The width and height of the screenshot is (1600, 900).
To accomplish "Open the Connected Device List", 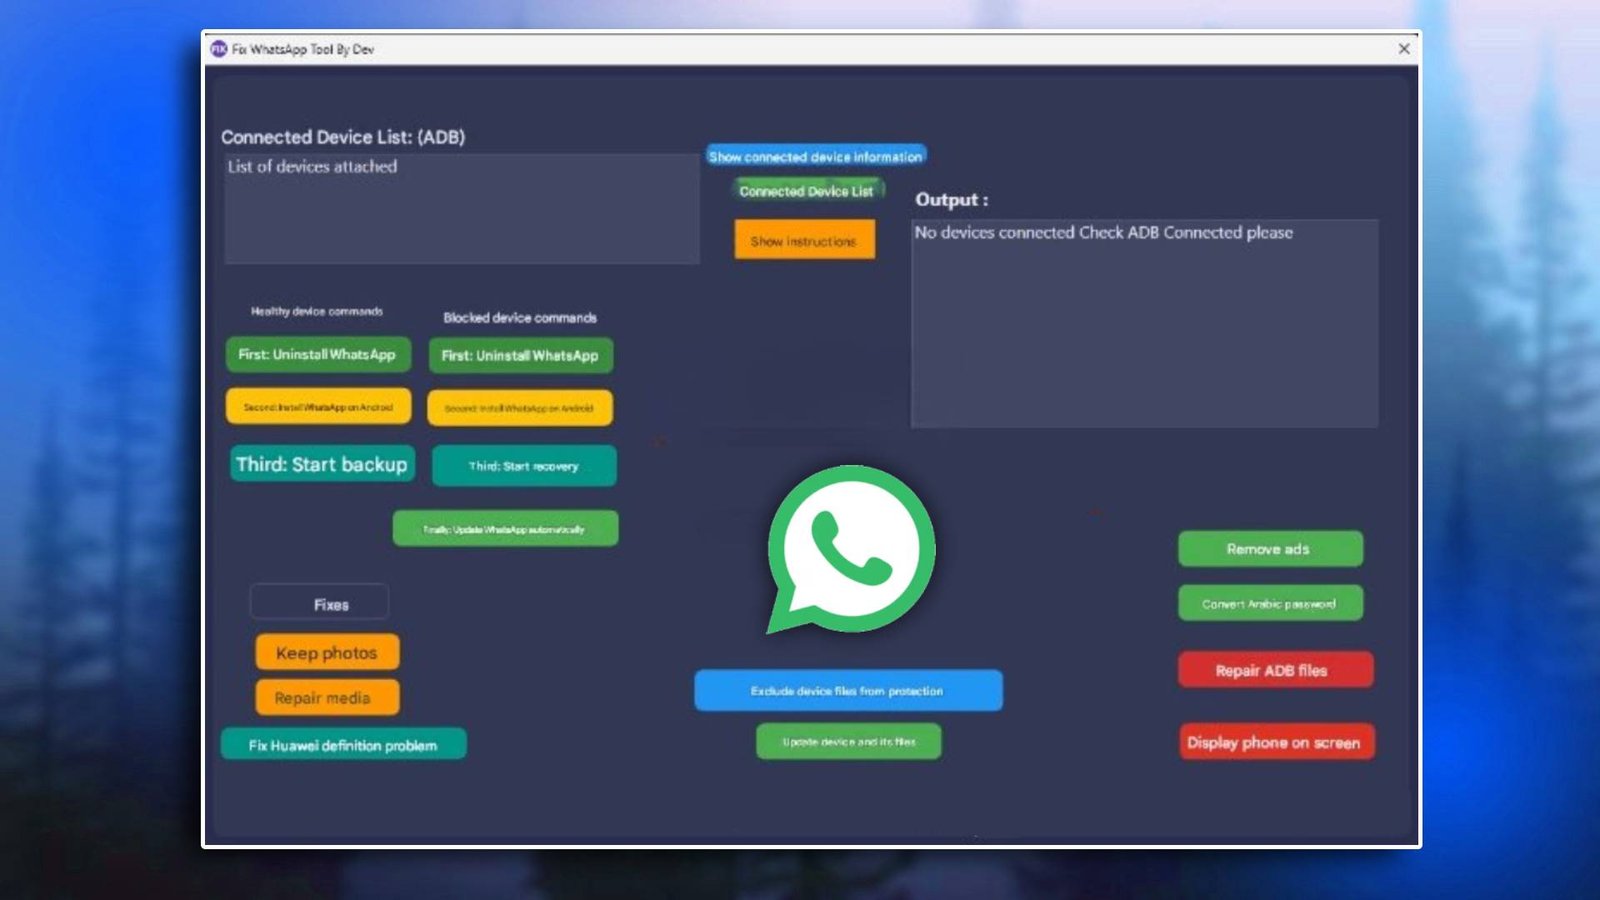I will [x=807, y=191].
